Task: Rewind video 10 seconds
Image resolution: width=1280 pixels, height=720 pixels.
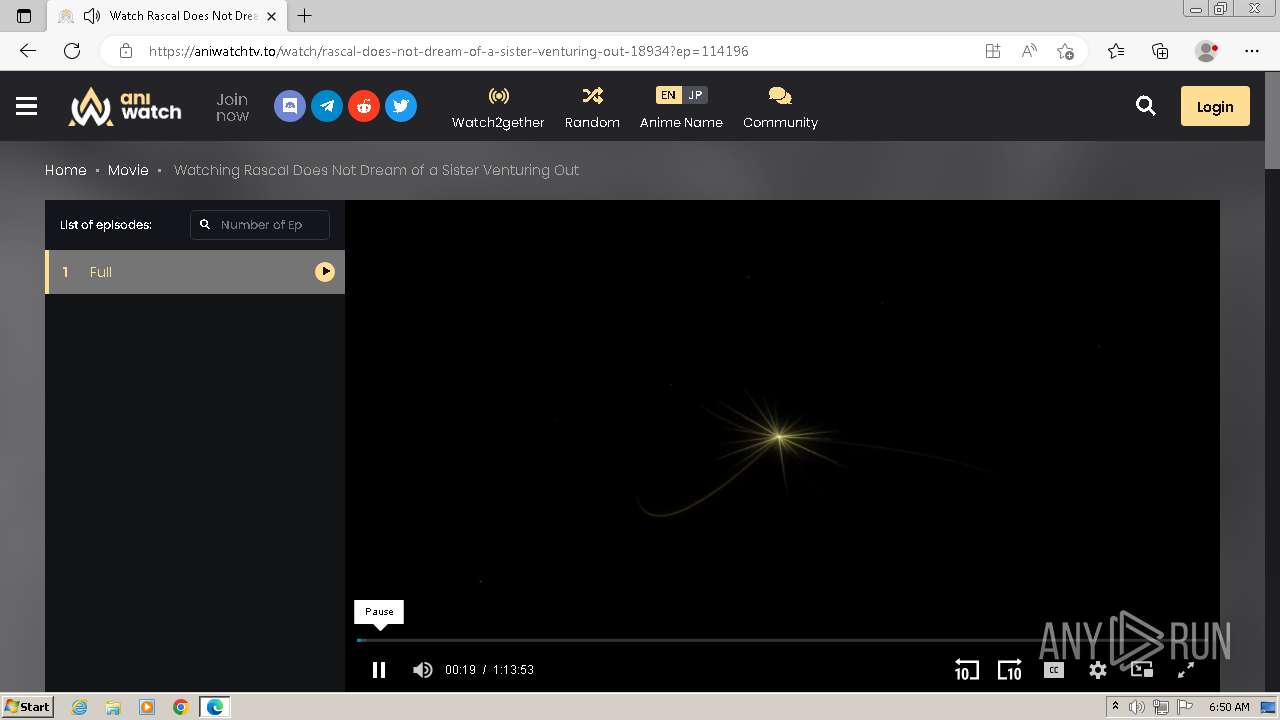Action: (966, 670)
